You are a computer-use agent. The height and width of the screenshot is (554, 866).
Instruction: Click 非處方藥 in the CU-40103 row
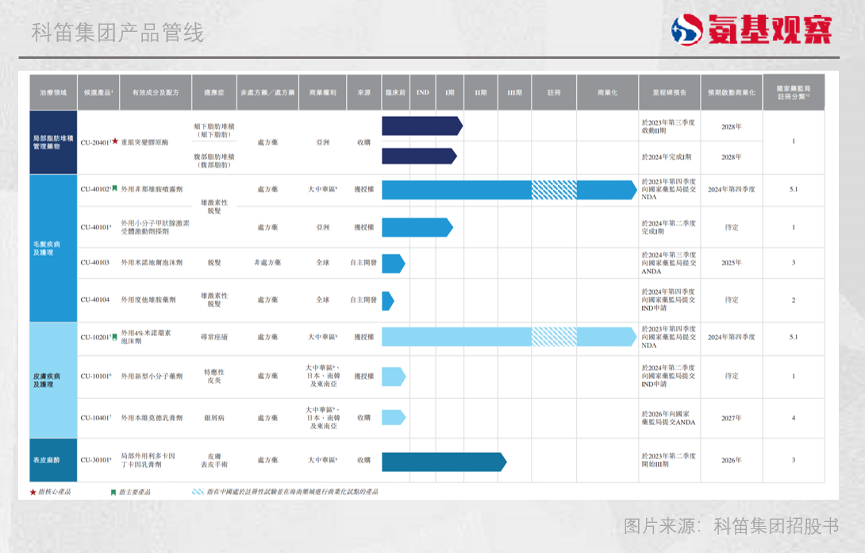267,262
